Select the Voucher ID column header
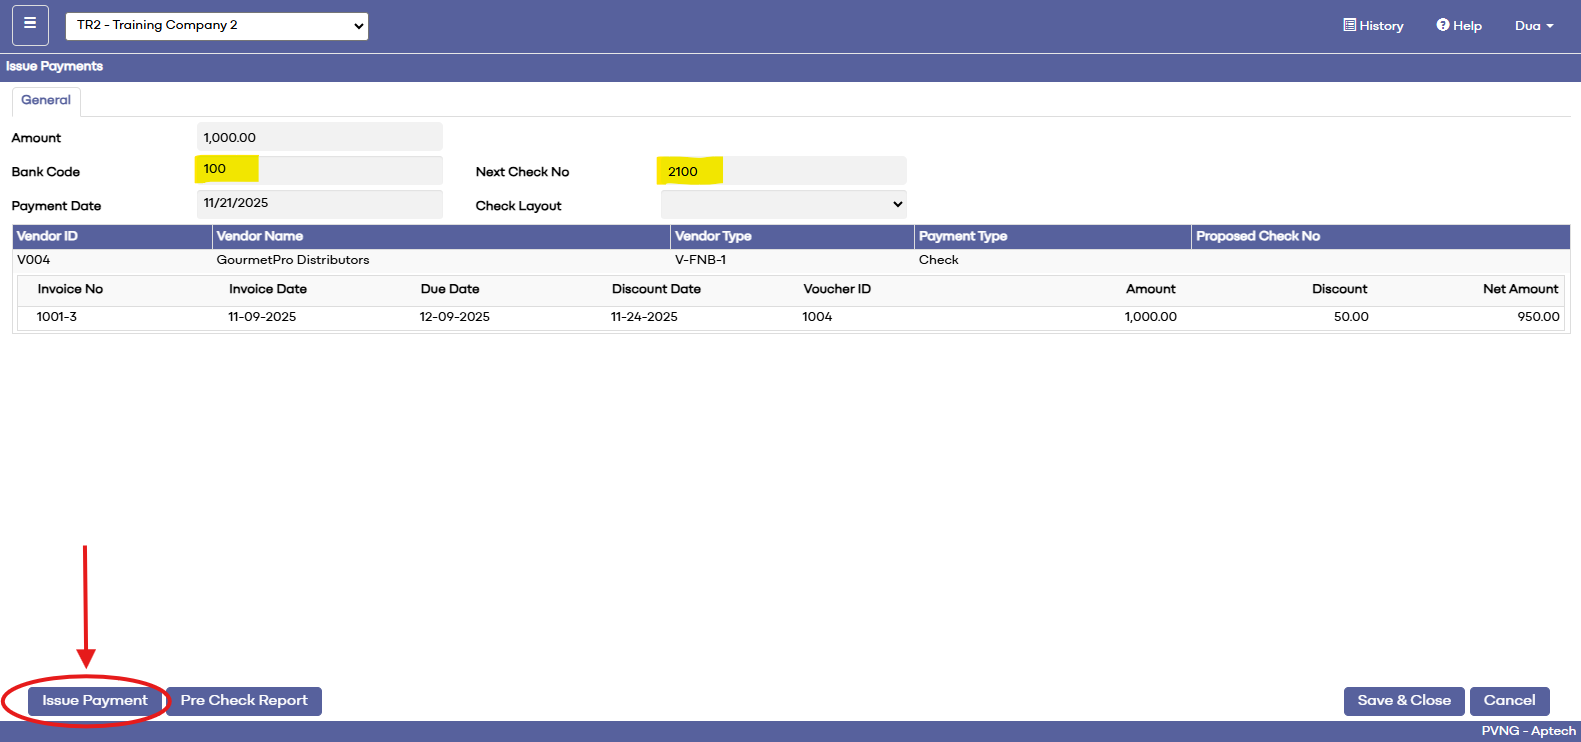This screenshot has height=742, width=1581. [x=837, y=289]
